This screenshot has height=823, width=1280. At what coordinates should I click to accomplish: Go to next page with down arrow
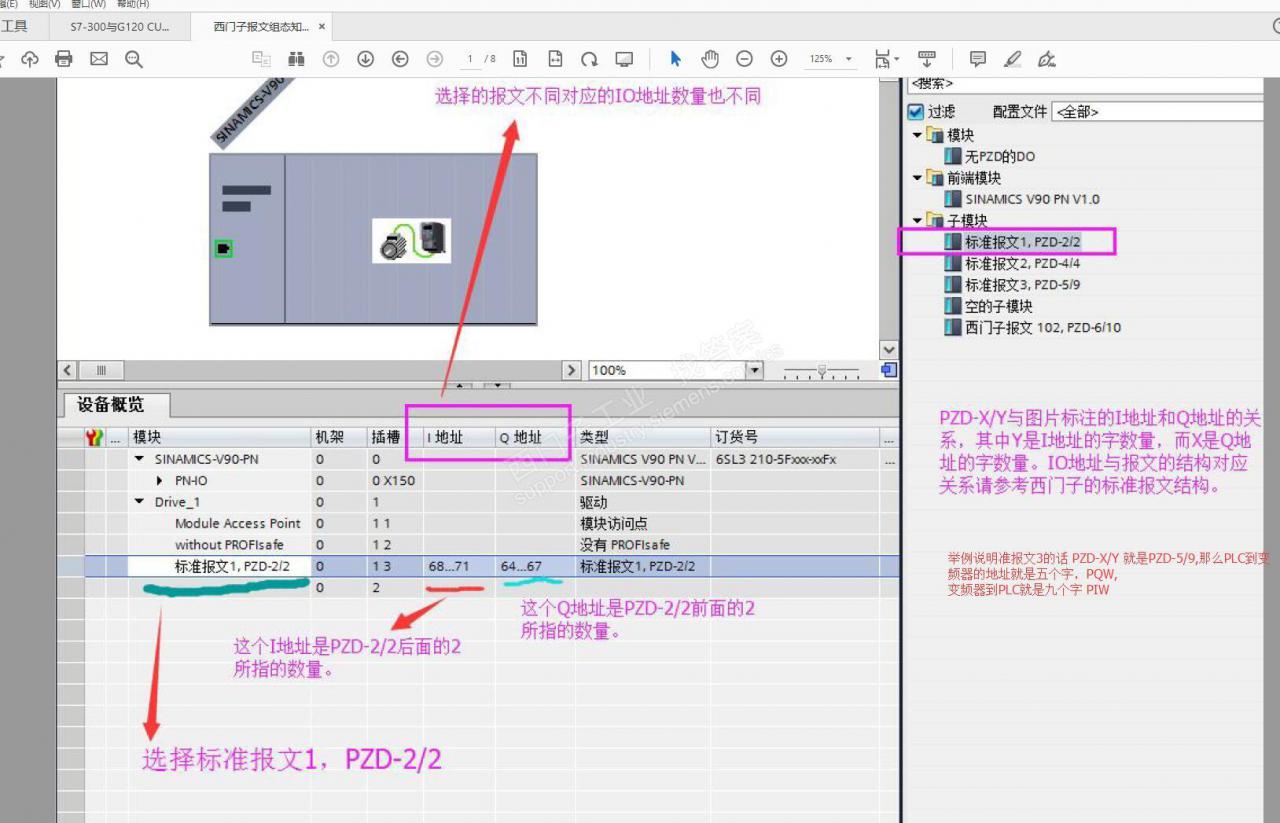366,59
